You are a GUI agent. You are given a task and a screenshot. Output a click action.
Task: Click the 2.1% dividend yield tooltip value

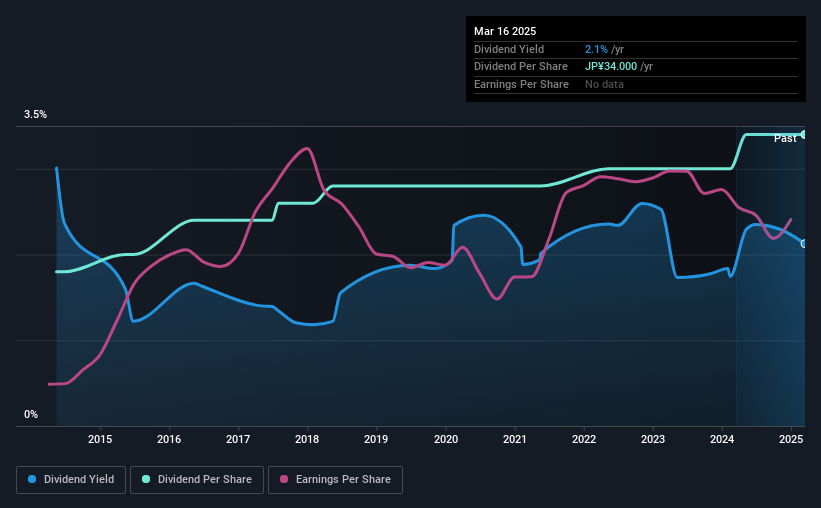coord(596,49)
